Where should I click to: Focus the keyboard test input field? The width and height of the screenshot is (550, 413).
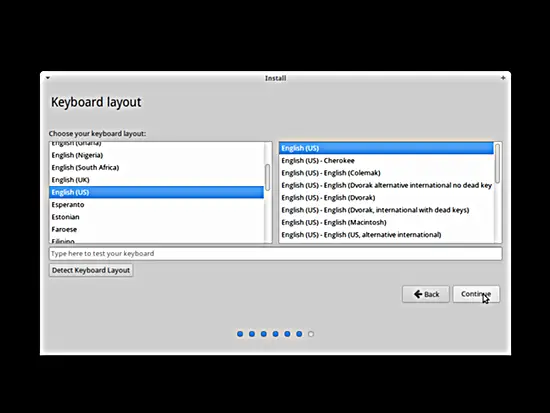(275, 254)
